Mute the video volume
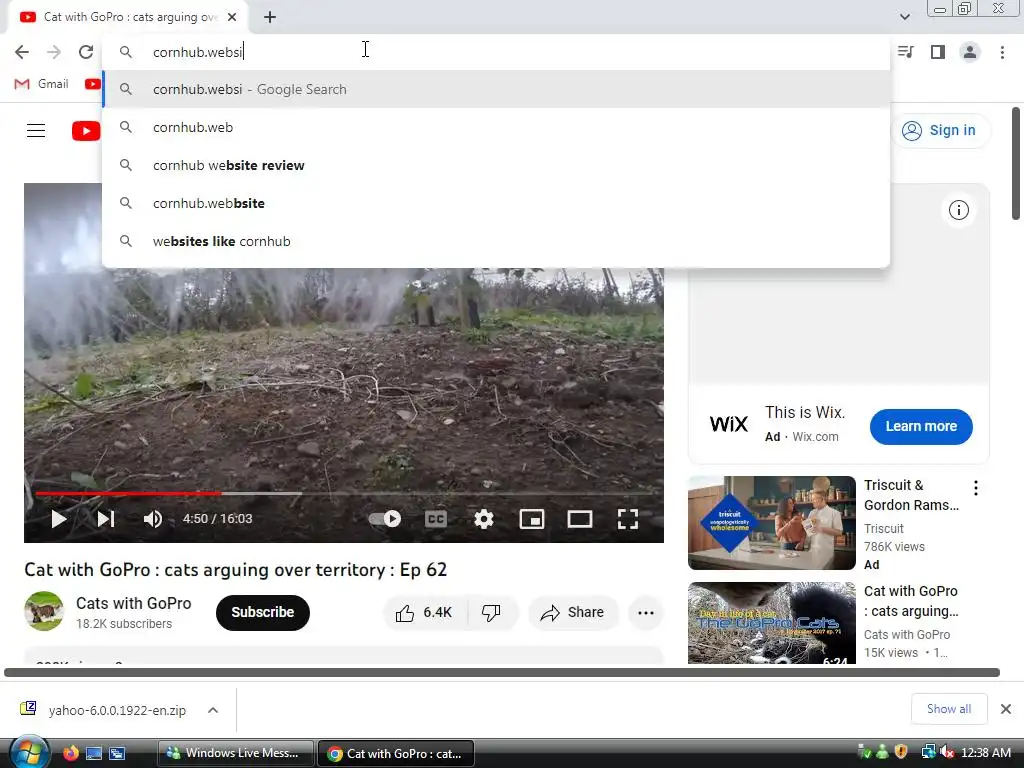Image resolution: width=1024 pixels, height=768 pixels. [x=153, y=519]
